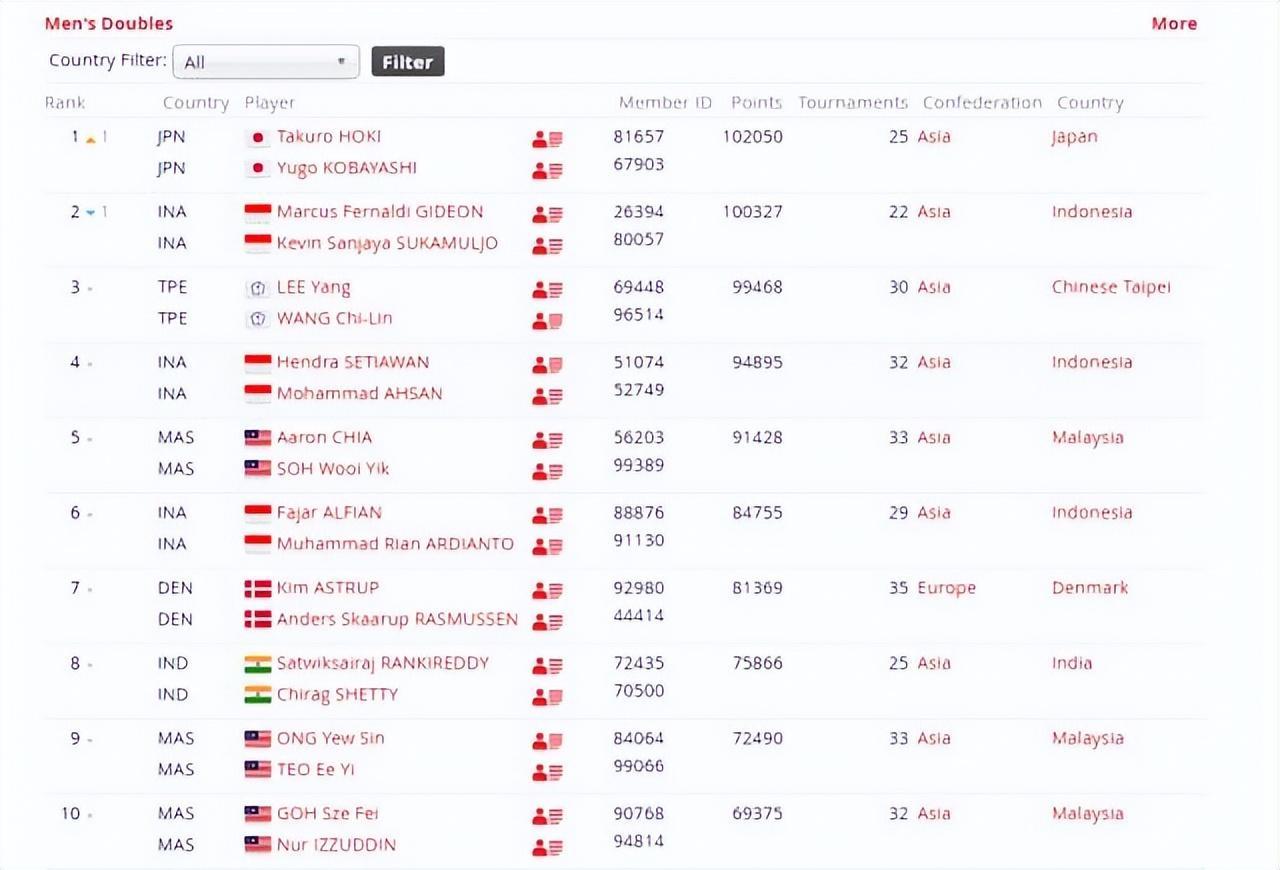This screenshot has height=870, width=1280.
Task: Click profile icon beside Kevin Sanjaya SUKAMULJO
Action: 547,246
